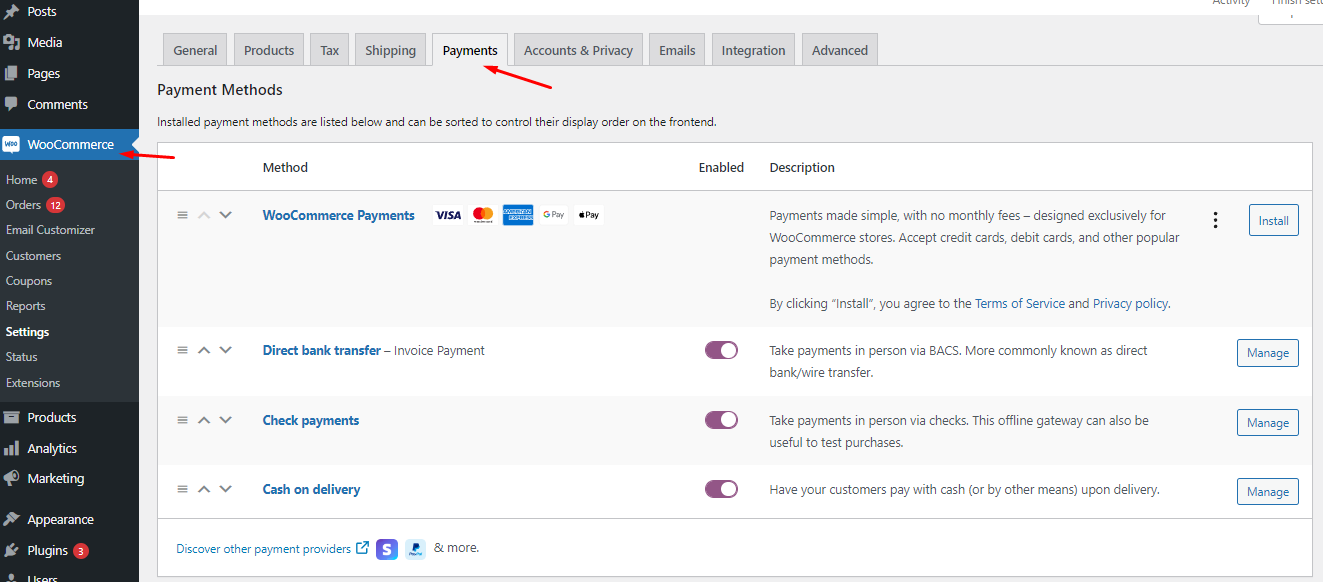Click the Visa card logo
1323x582 pixels.
click(x=448, y=215)
